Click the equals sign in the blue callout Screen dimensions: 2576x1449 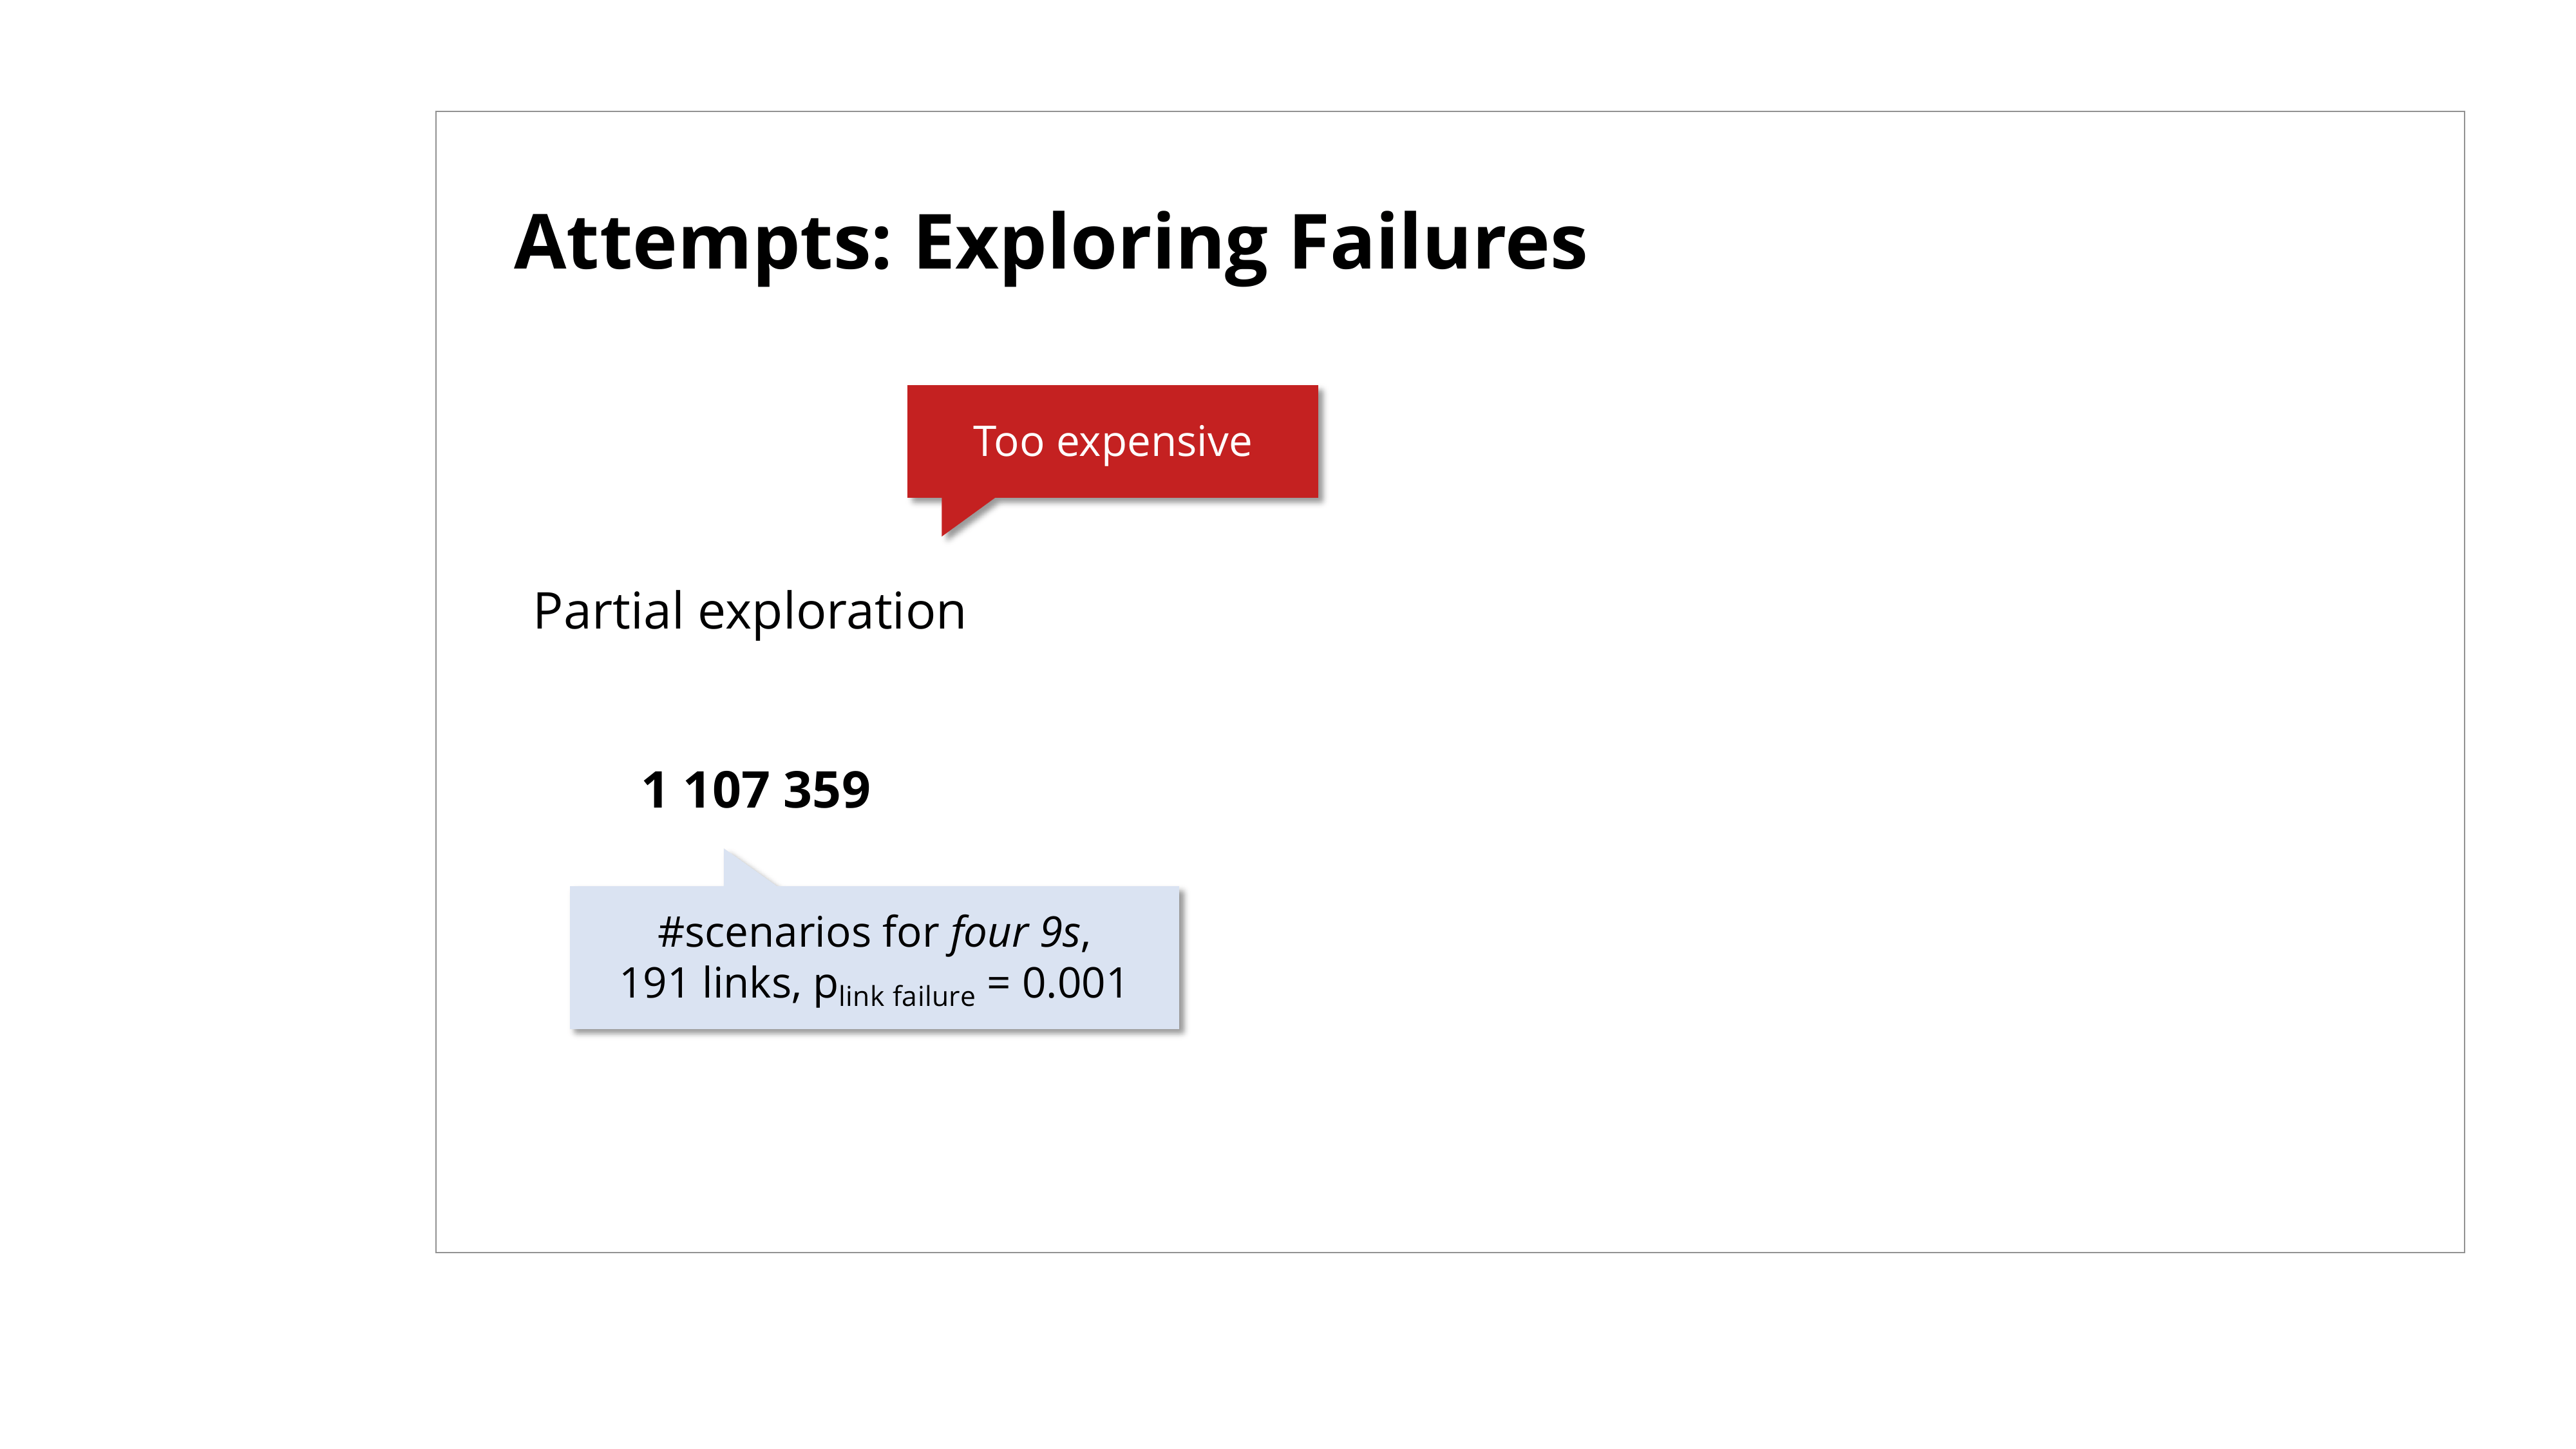pos(998,983)
